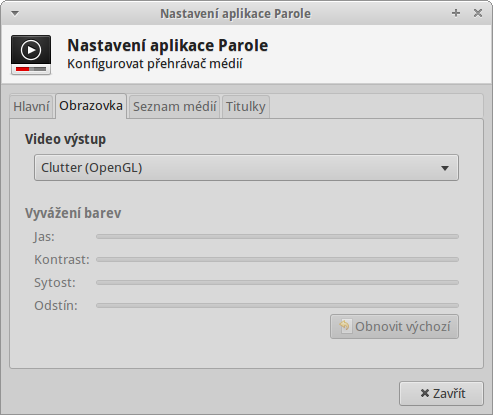Click the X icon on Zavřít button

tap(425, 393)
